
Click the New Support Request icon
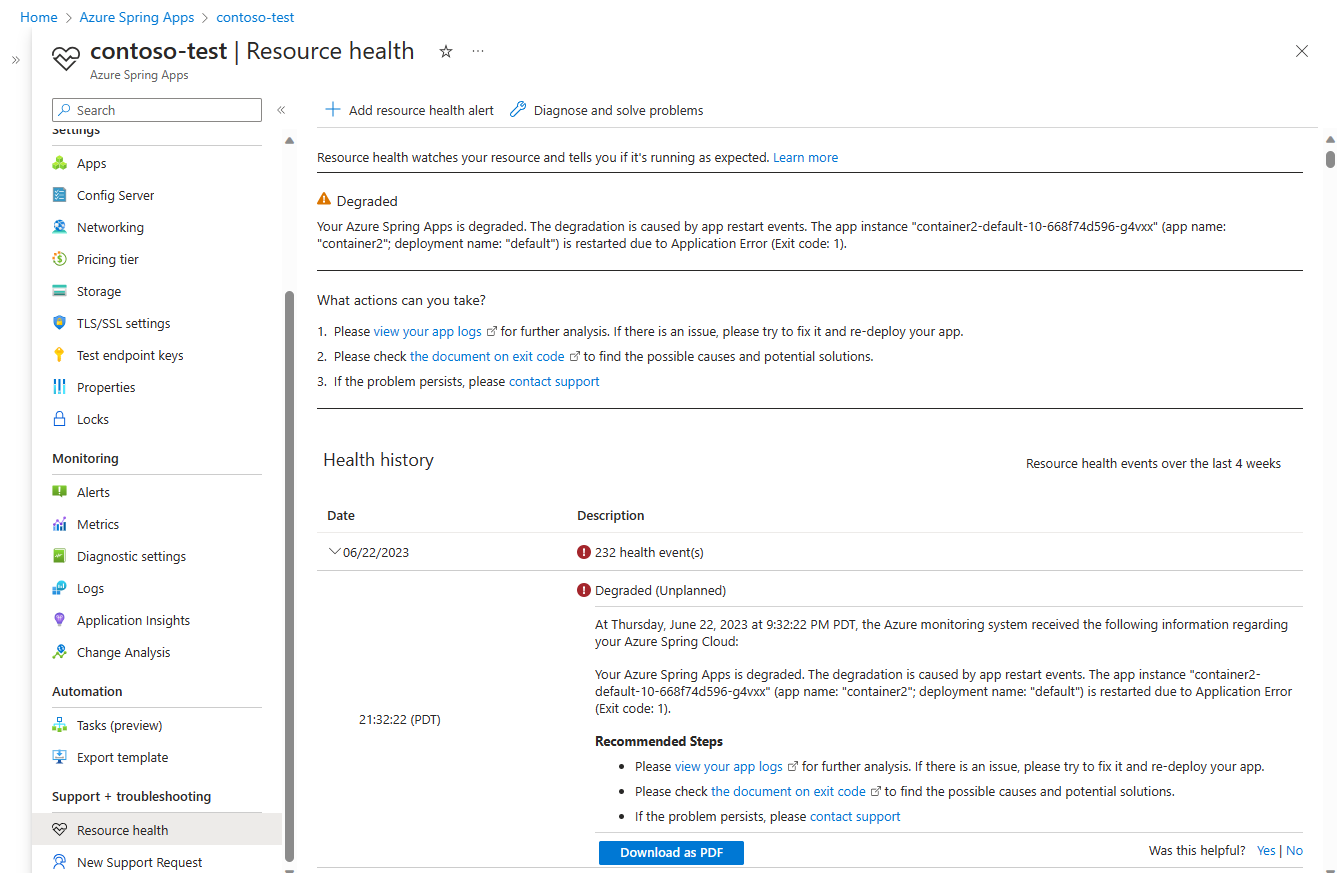click(60, 862)
